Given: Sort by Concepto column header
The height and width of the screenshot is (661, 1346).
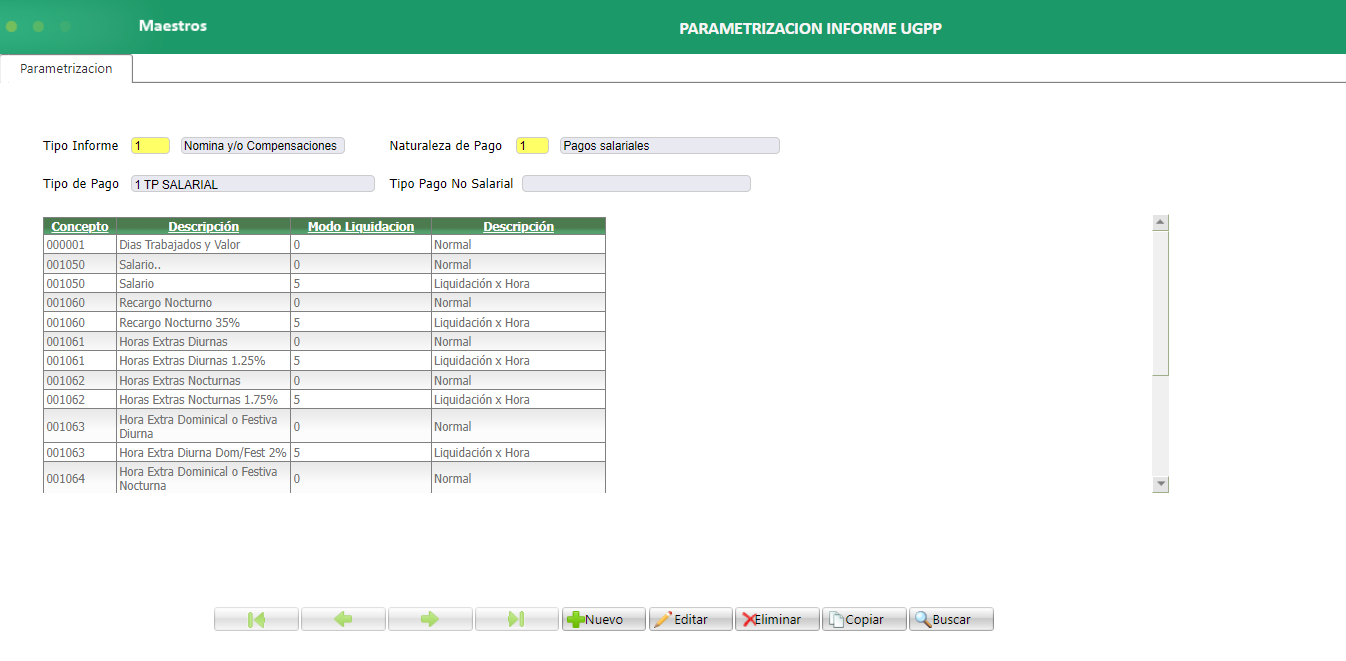Looking at the screenshot, I should (80, 227).
